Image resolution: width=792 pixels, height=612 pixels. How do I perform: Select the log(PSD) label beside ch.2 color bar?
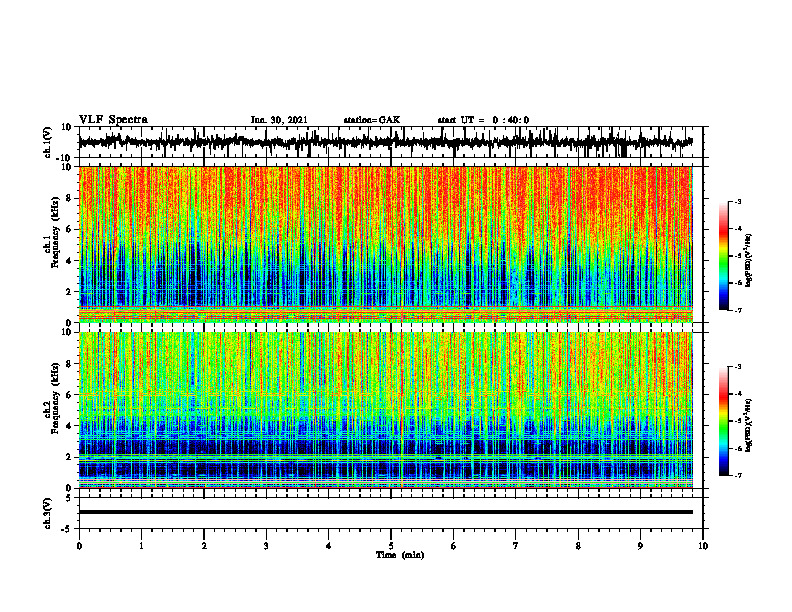coord(749,425)
